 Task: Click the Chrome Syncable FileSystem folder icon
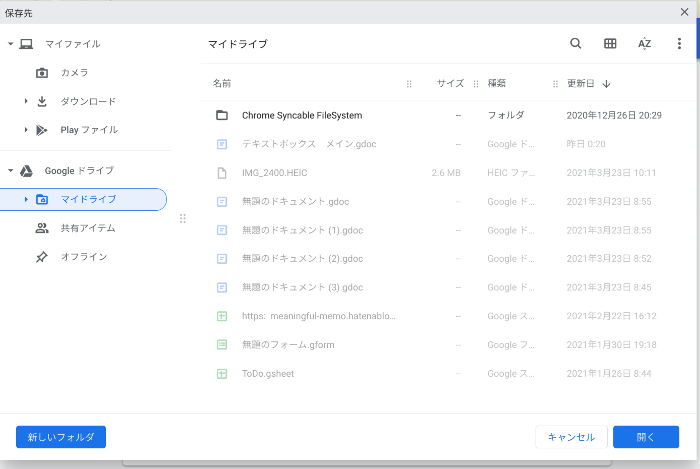[x=222, y=115]
